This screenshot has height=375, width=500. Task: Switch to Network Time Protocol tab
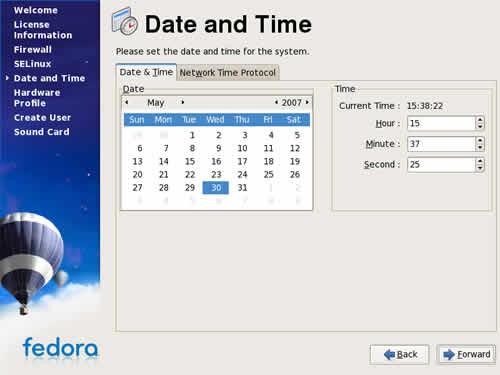[228, 73]
